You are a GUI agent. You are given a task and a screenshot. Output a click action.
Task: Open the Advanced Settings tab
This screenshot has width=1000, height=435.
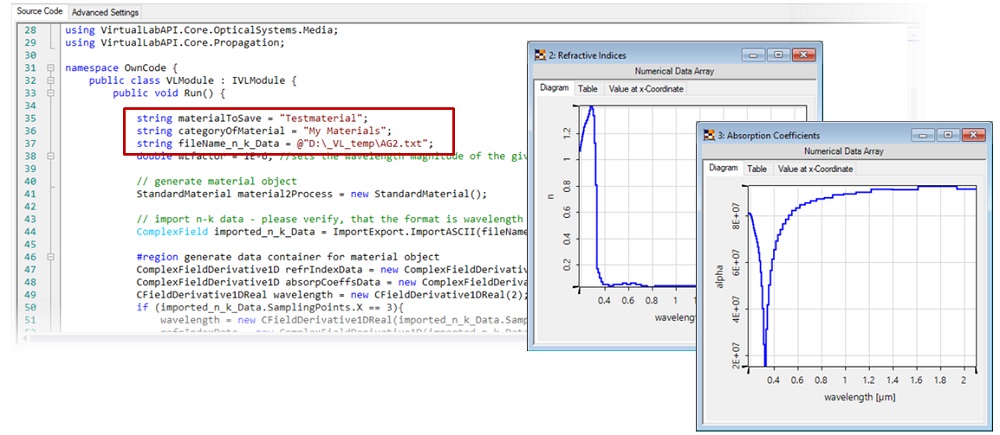pos(105,12)
